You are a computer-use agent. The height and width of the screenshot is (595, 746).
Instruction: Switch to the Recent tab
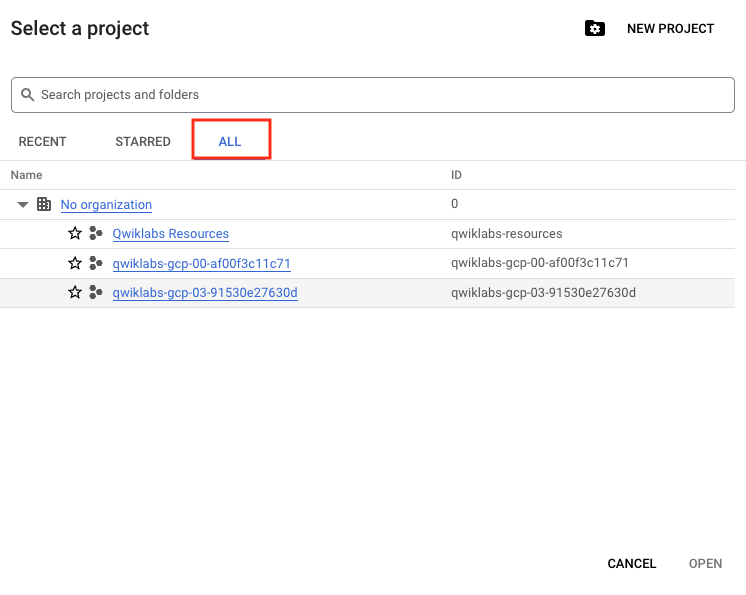(x=42, y=142)
